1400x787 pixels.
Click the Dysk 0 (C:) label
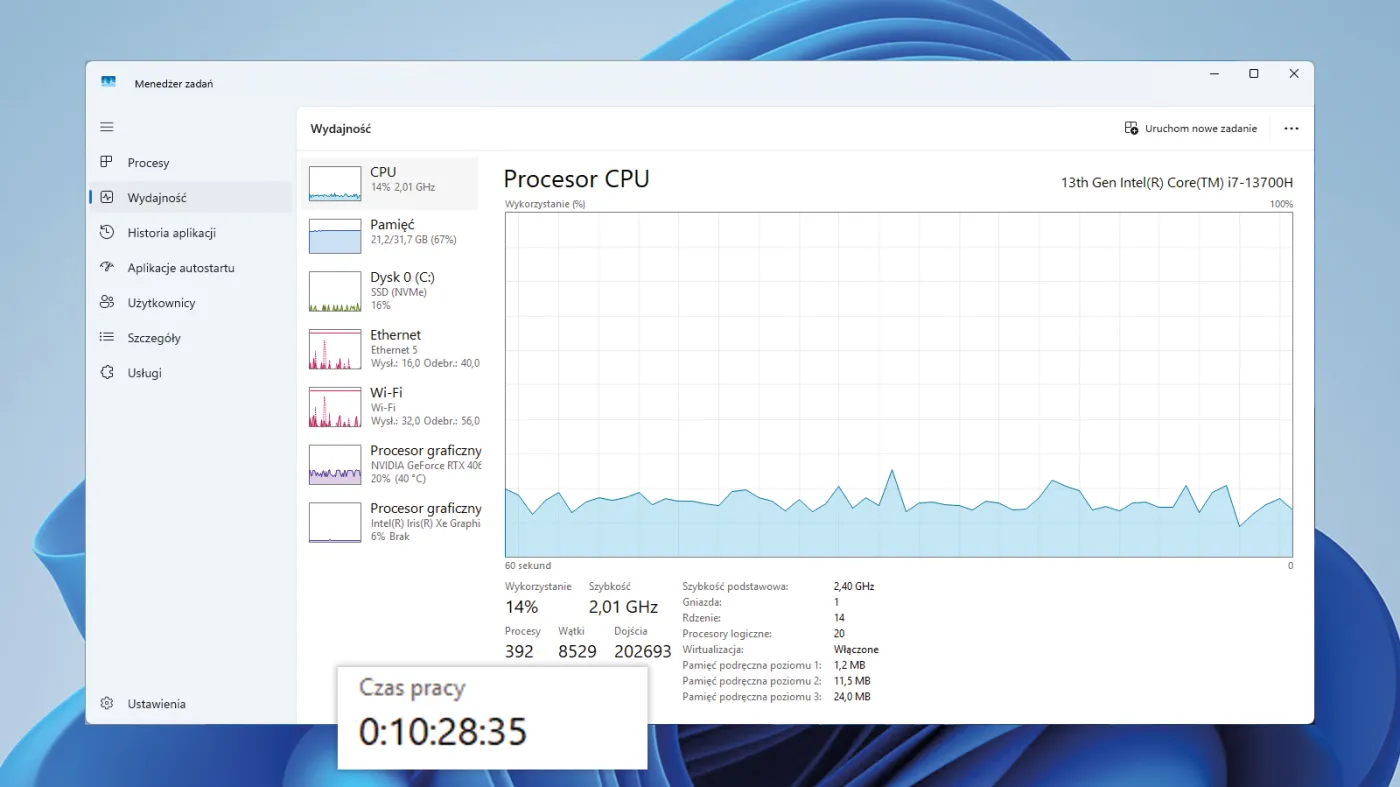[x=402, y=277]
